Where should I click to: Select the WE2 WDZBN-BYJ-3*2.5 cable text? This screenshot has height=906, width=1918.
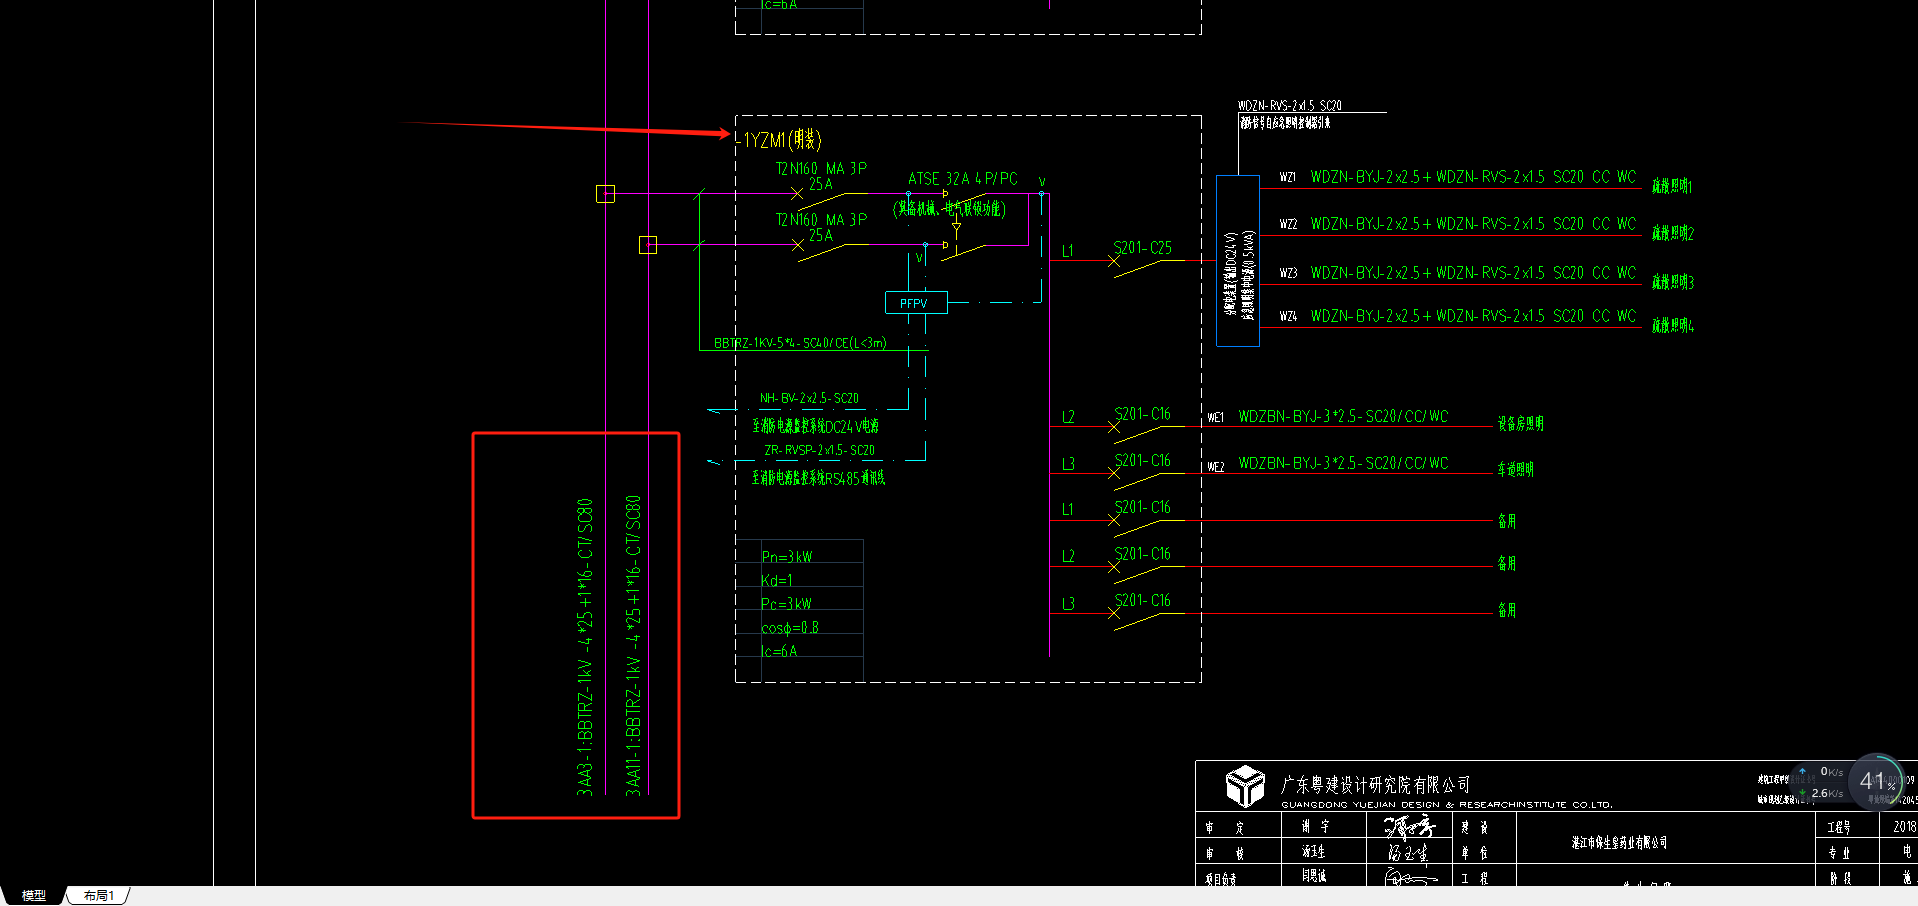click(1343, 463)
